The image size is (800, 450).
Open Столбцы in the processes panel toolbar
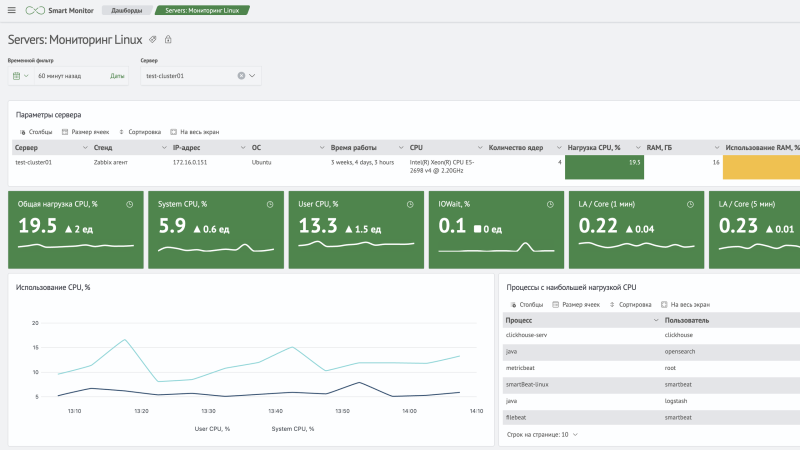[527, 305]
